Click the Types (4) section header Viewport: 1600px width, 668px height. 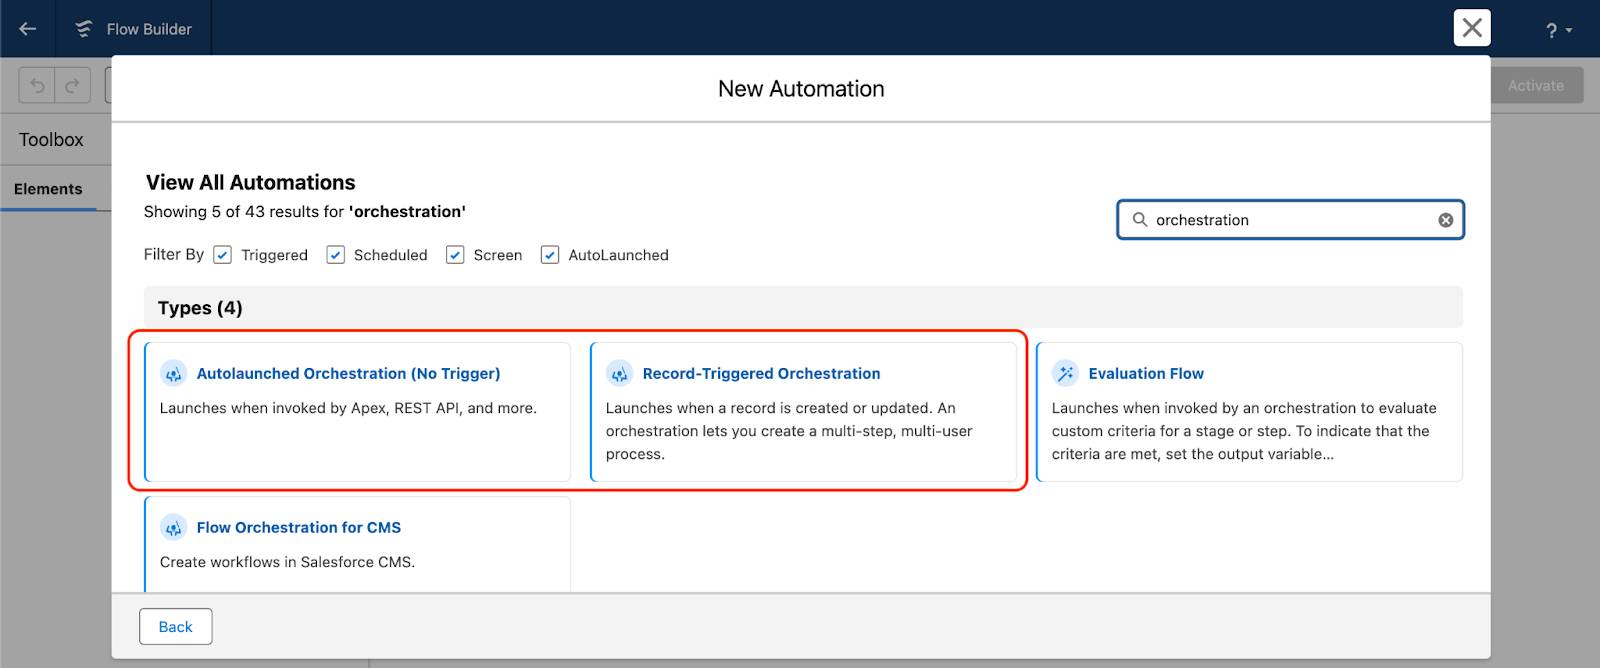(x=803, y=308)
